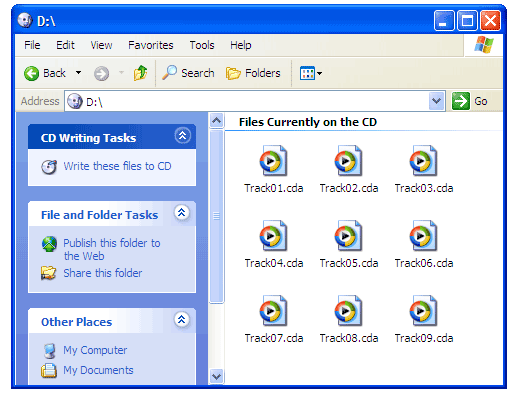The height and width of the screenshot is (399, 527).
Task: Click the shared folder icon
Action: 49,273
